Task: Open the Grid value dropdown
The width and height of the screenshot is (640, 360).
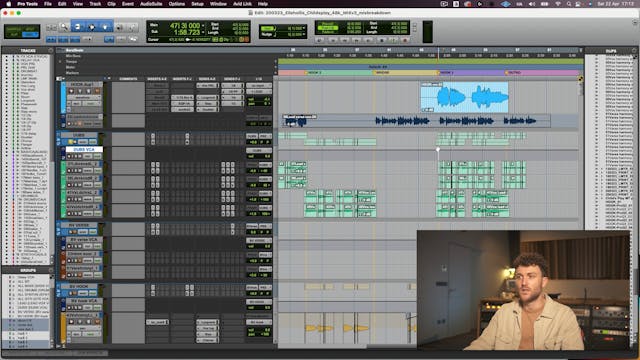Action: [x=304, y=29]
